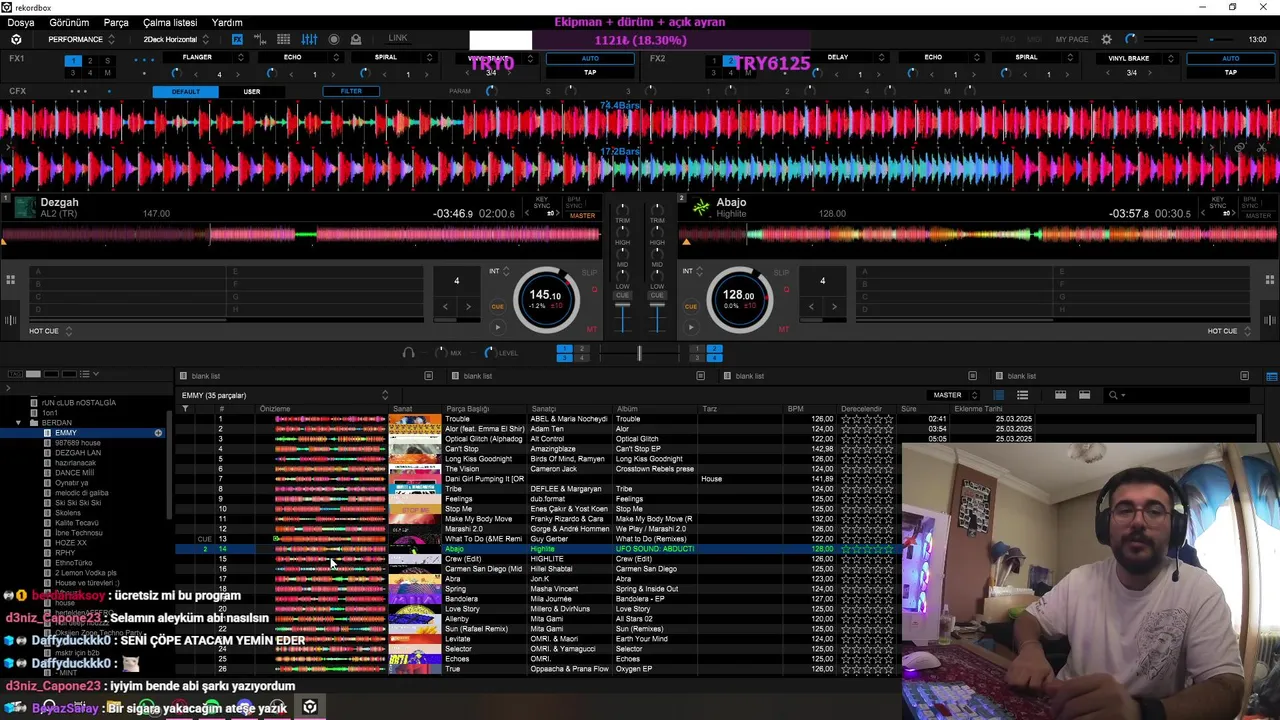Toggle deck 2 pad grid icon

pyautogui.click(x=1270, y=280)
